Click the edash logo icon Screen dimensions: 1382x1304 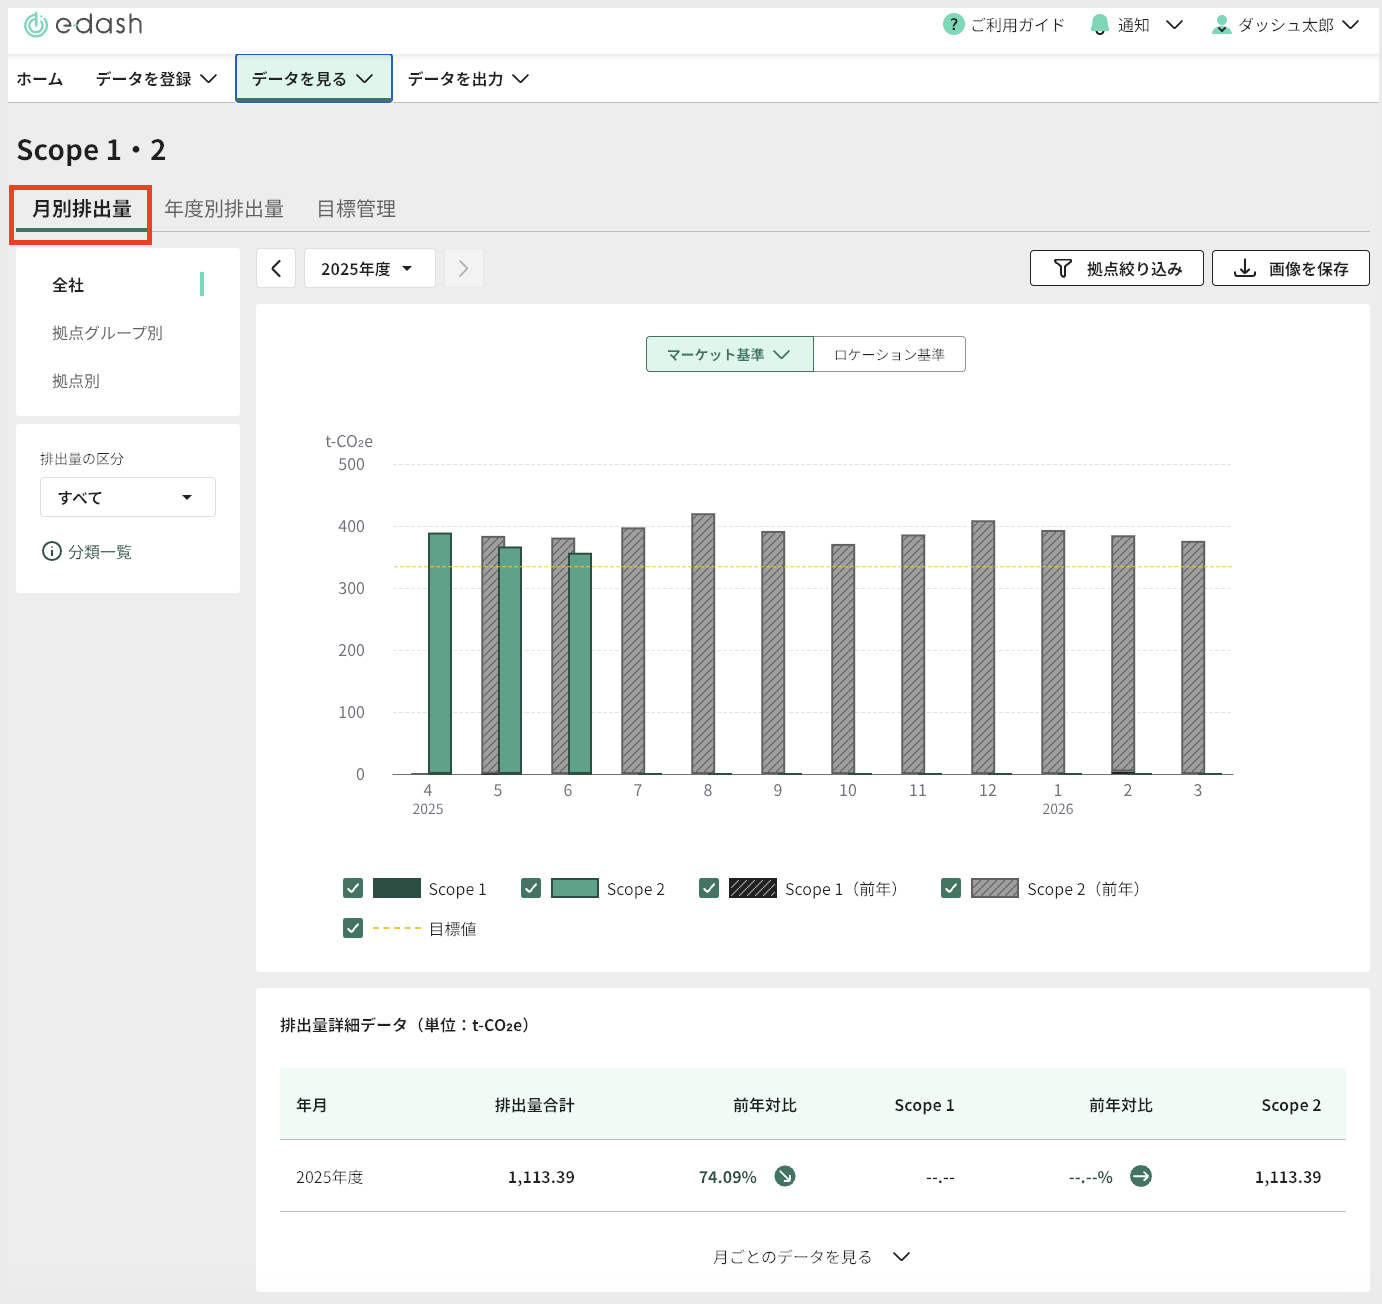tap(36, 25)
